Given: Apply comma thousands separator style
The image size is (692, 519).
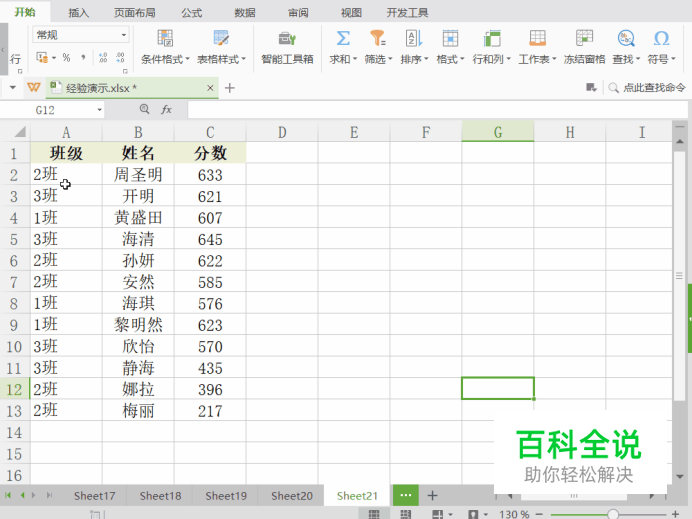Looking at the screenshot, I should tap(83, 58).
